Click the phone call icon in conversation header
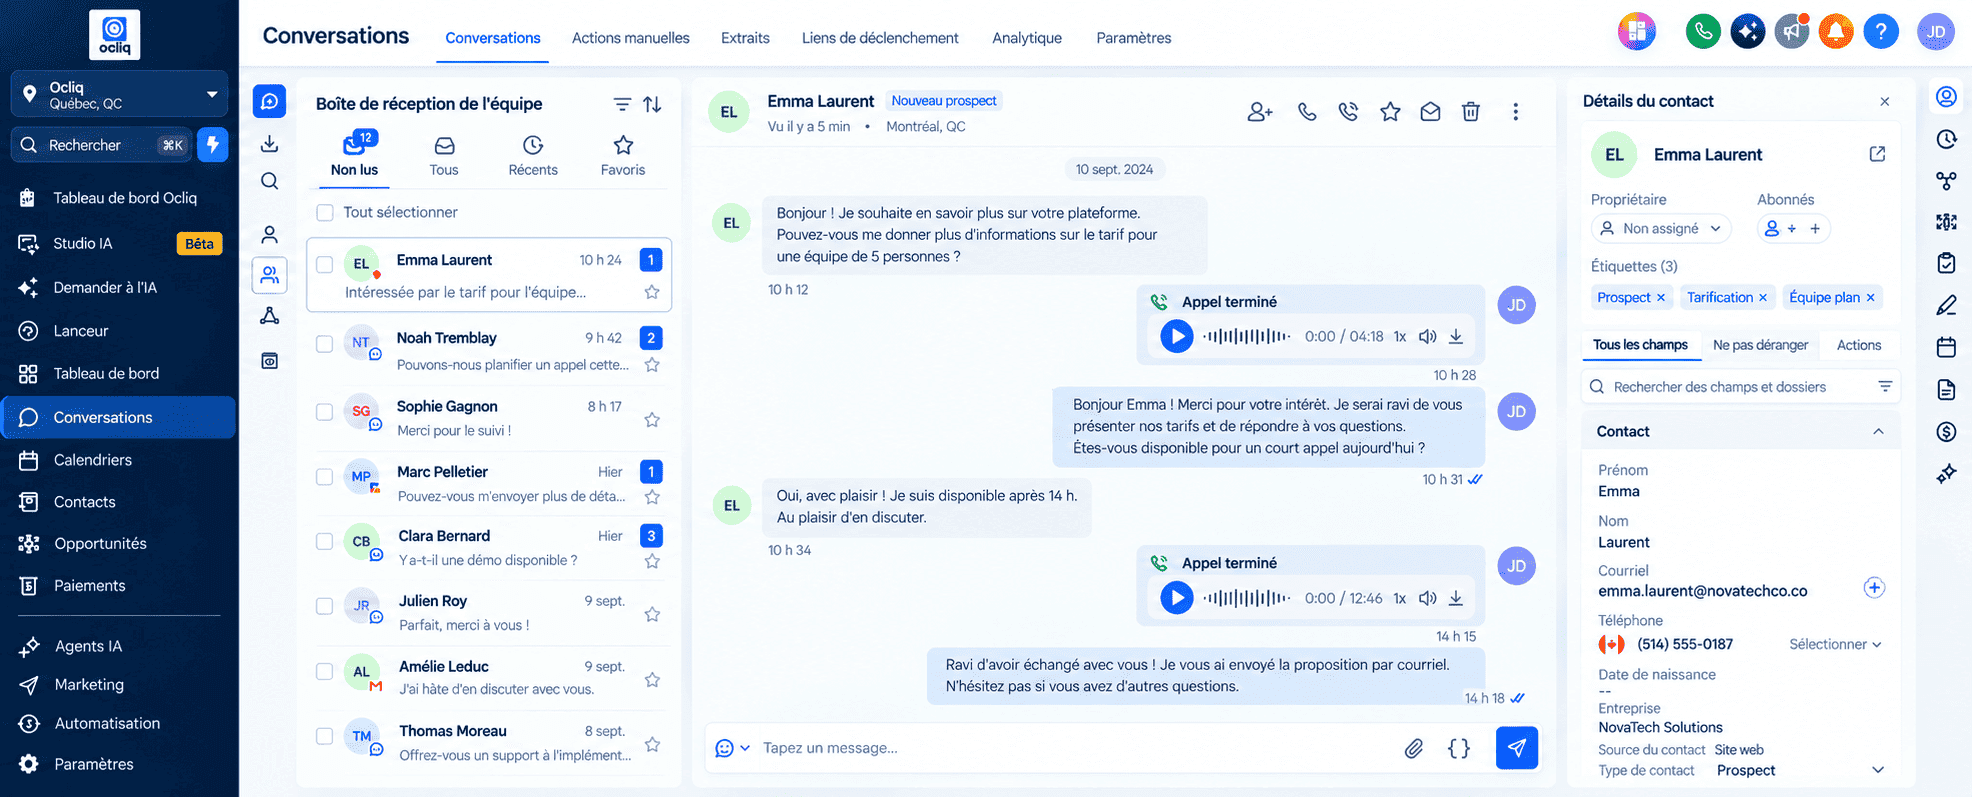Viewport: 1972px width, 797px height. 1306,112
